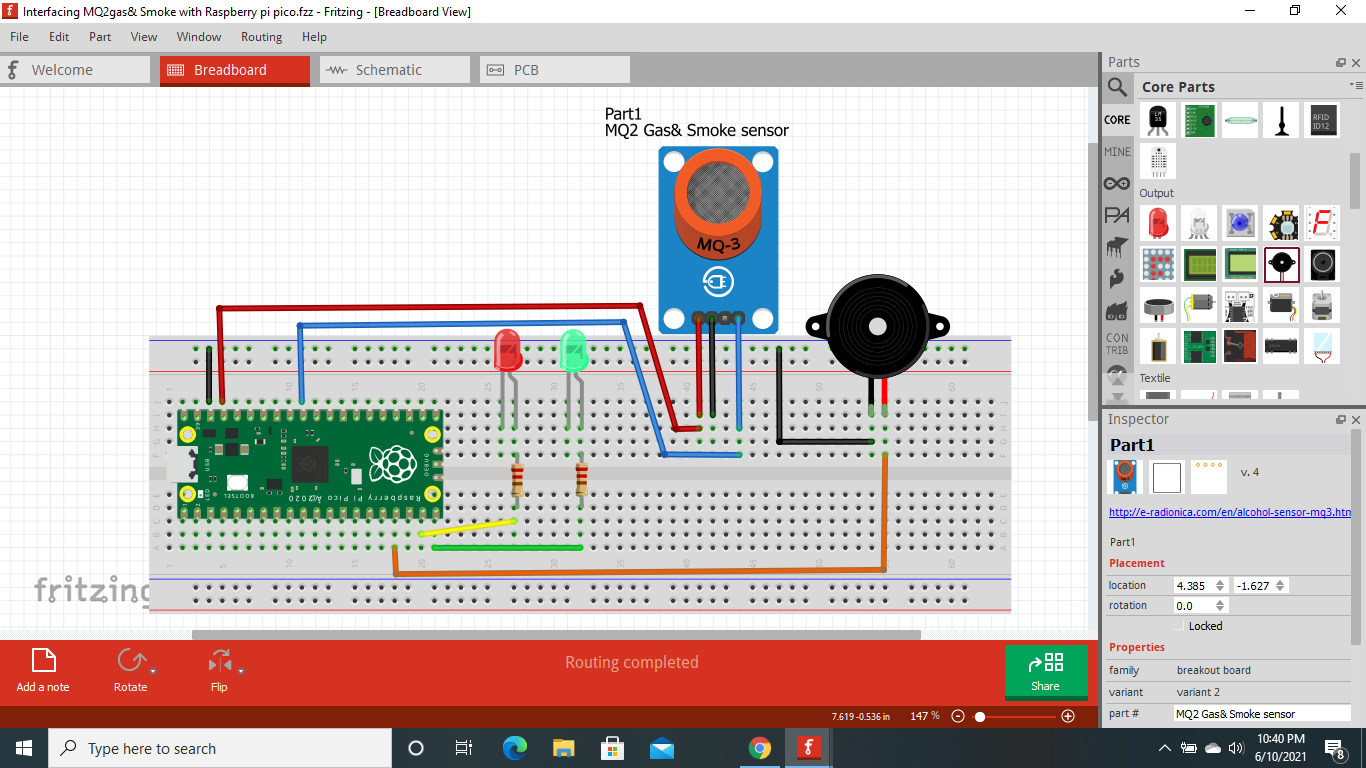Screen dimensions: 1366x768
Task: Open the CONTRIB parts bin
Action: (1116, 343)
